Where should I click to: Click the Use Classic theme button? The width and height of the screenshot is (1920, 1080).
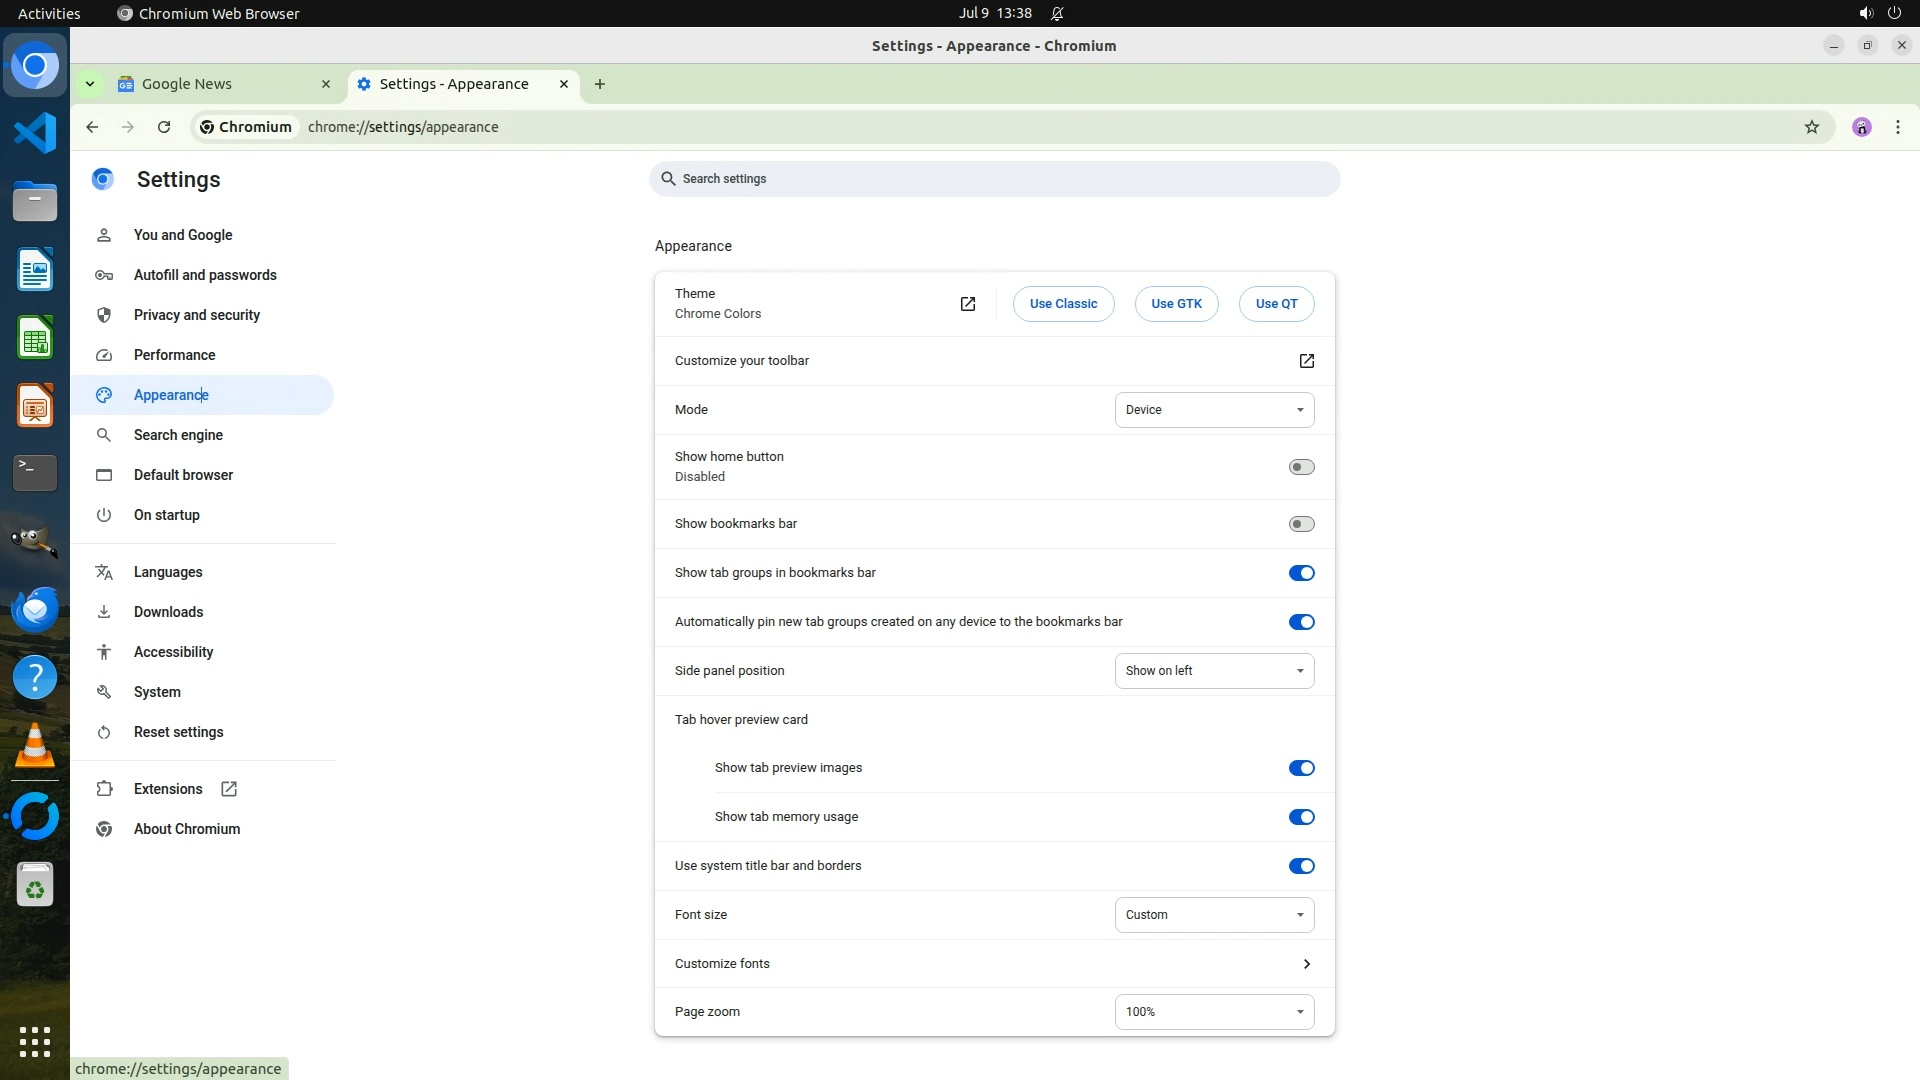point(1063,304)
